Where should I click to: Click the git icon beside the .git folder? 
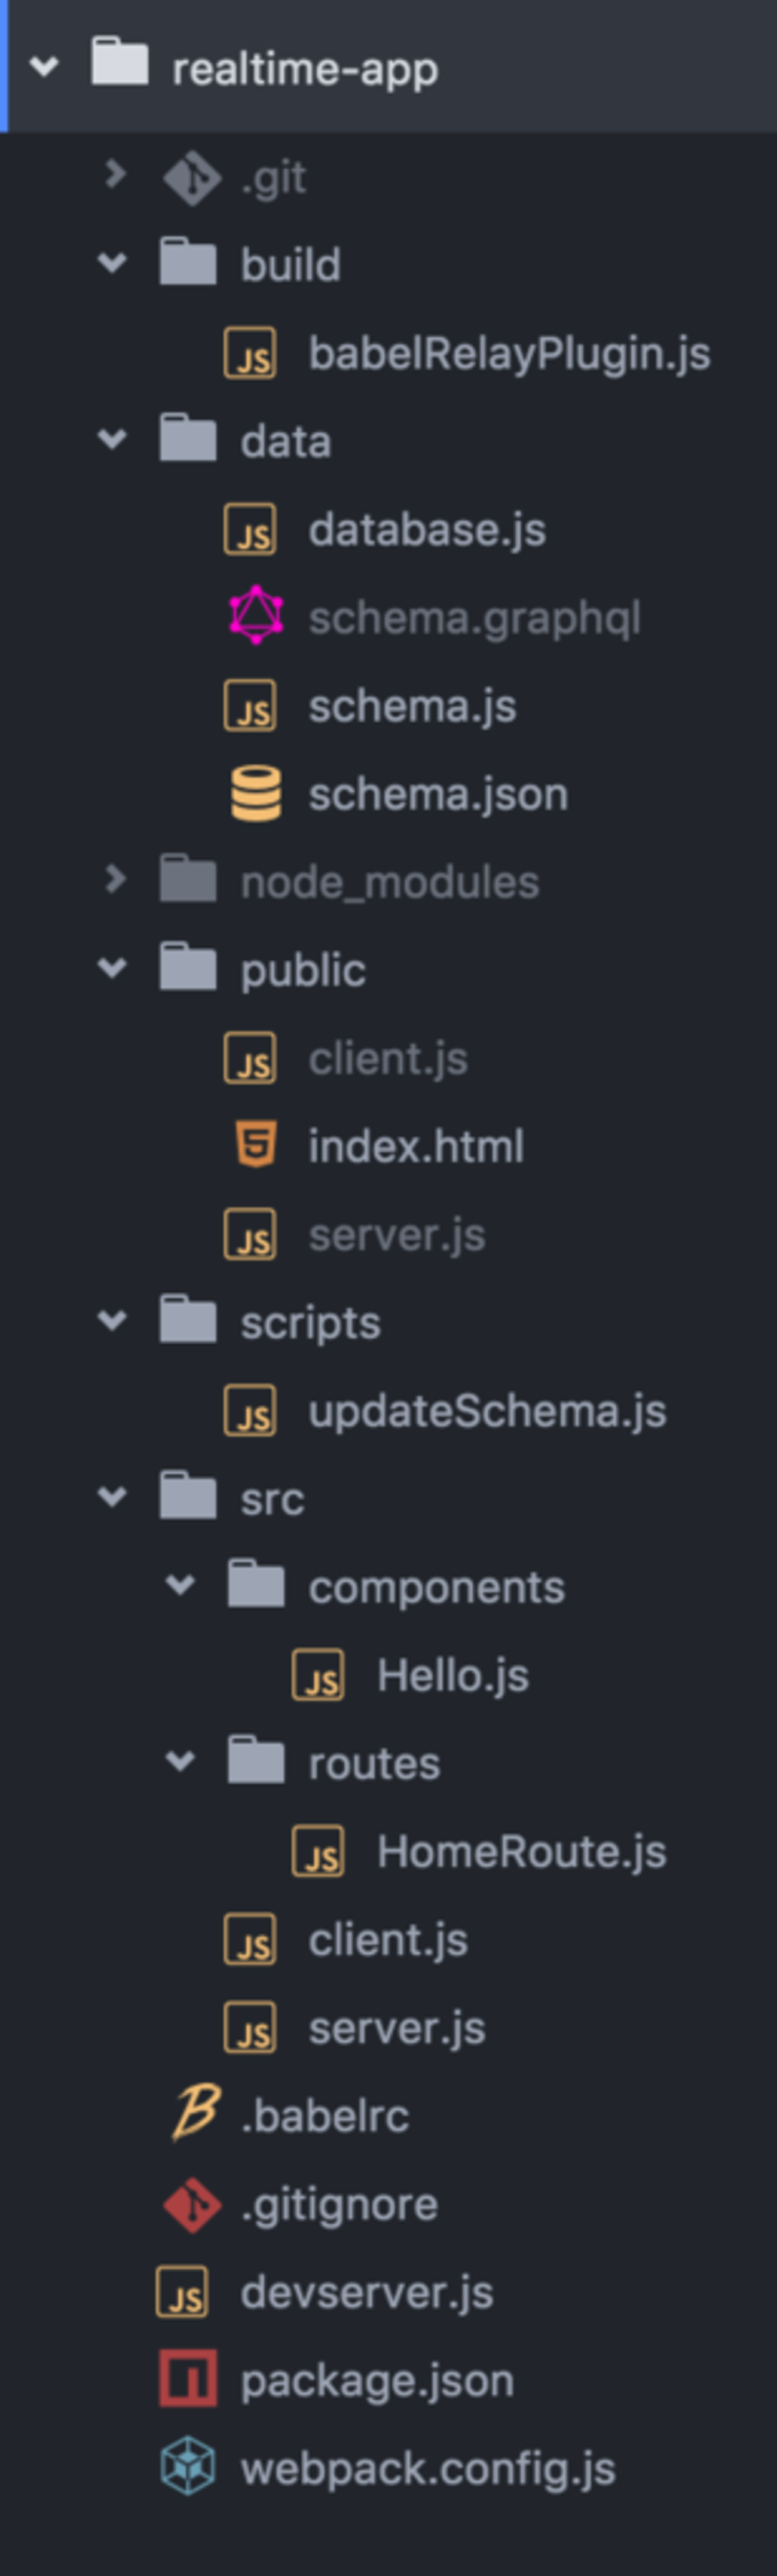[191, 177]
